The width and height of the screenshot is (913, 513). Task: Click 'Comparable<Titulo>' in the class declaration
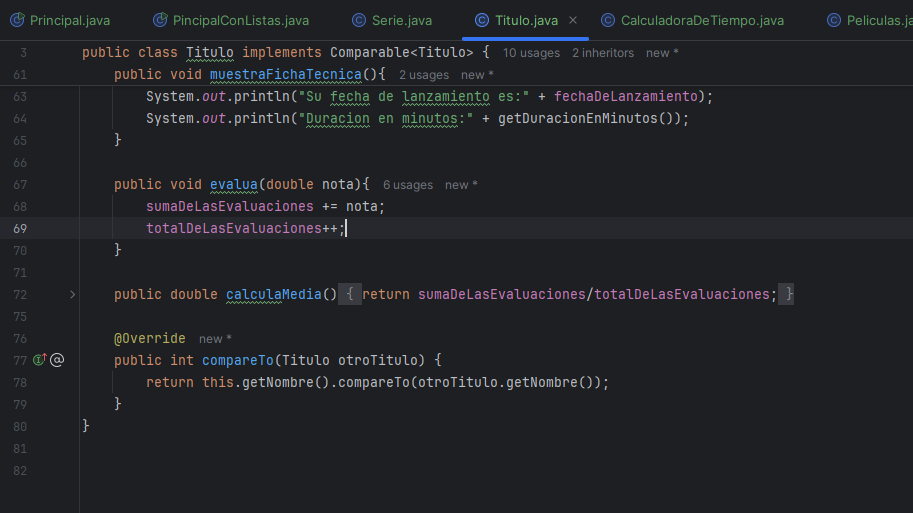pyautogui.click(x=402, y=52)
